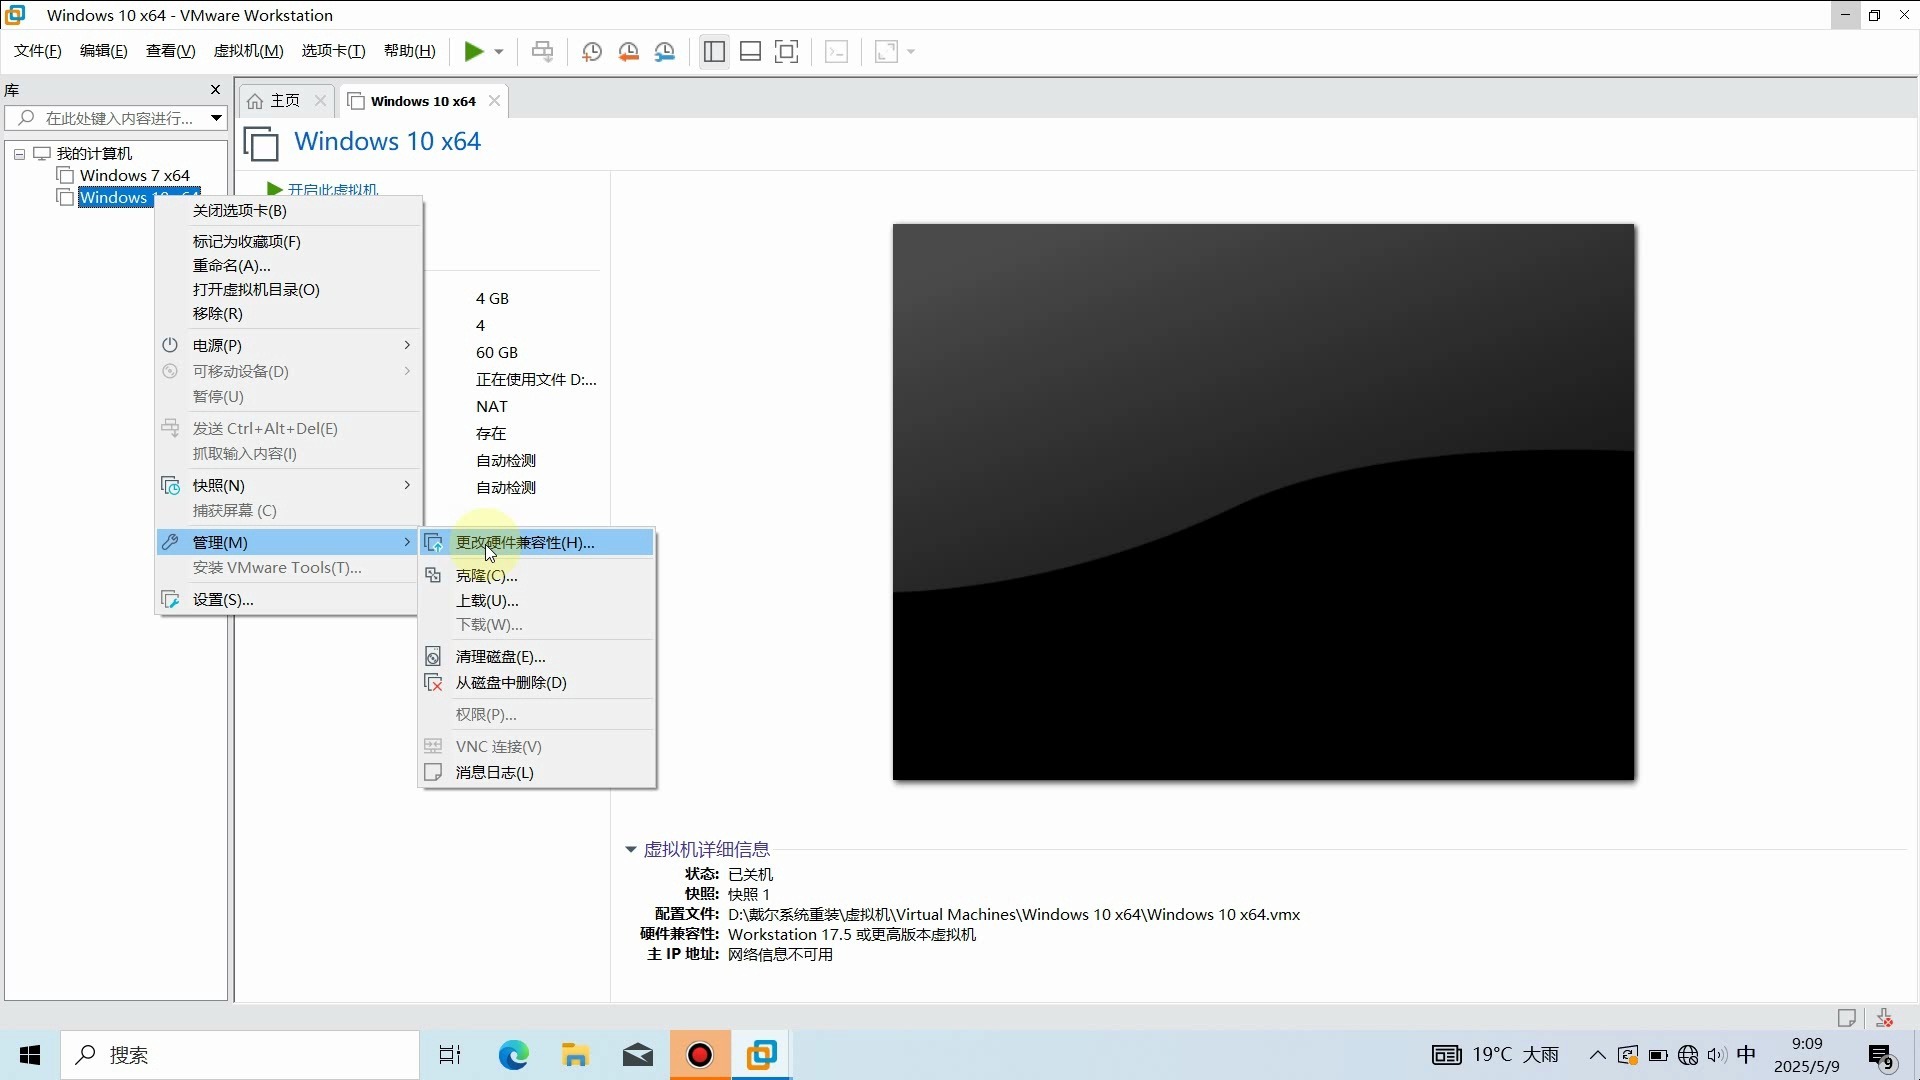Toggle the library sidebar view icon
This screenshot has width=1920, height=1080.
tap(714, 52)
